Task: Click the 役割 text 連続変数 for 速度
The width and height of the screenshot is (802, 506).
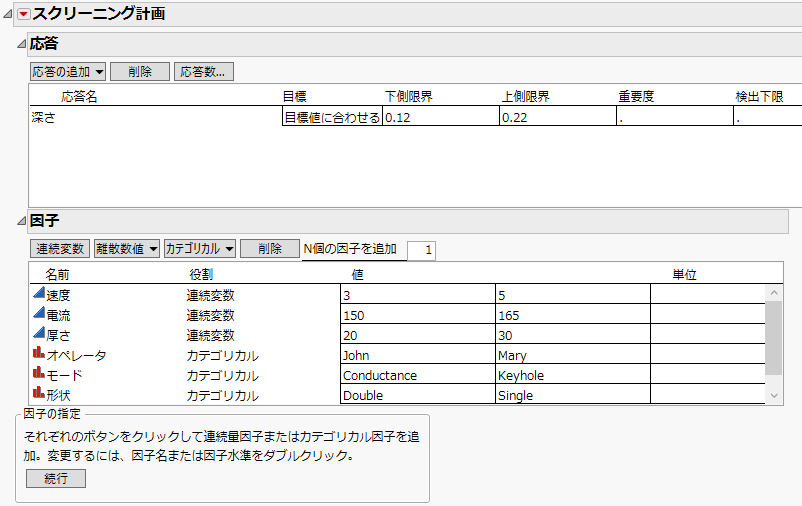Action: pyautogui.click(x=210, y=295)
